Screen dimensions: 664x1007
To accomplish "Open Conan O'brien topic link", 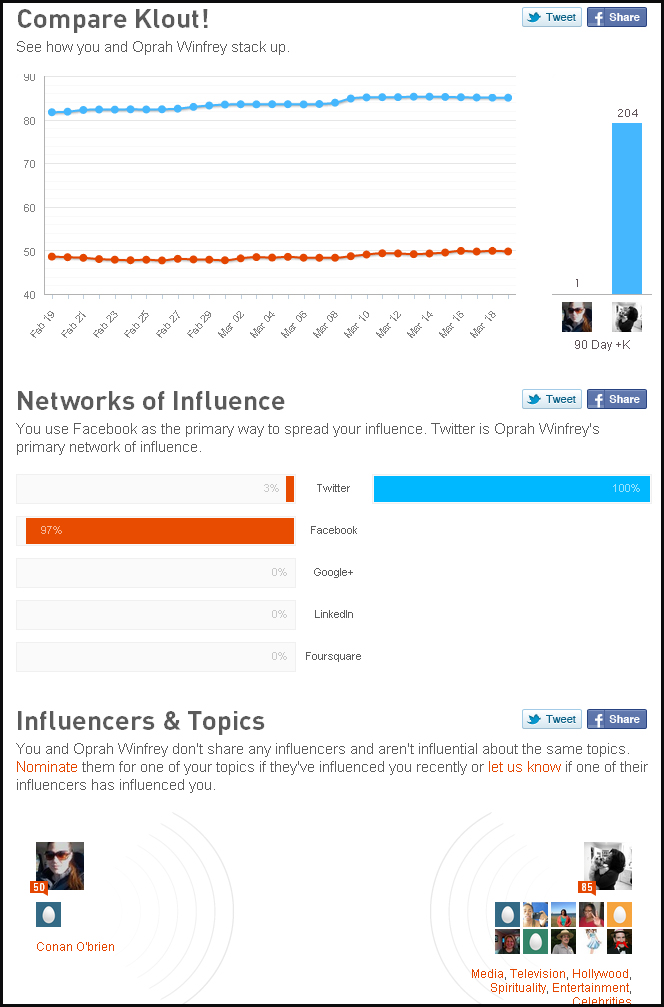I will click(75, 947).
